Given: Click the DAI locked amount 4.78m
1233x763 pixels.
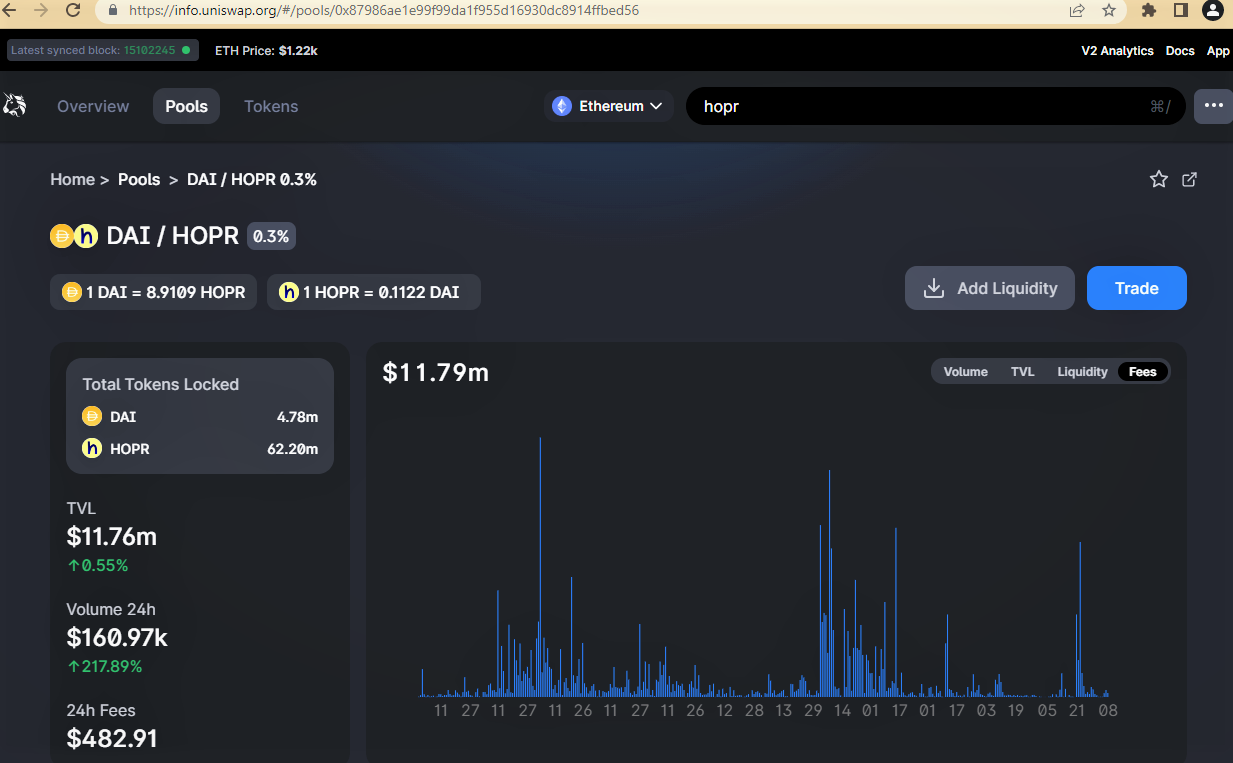Looking at the screenshot, I should pyautogui.click(x=297, y=417).
